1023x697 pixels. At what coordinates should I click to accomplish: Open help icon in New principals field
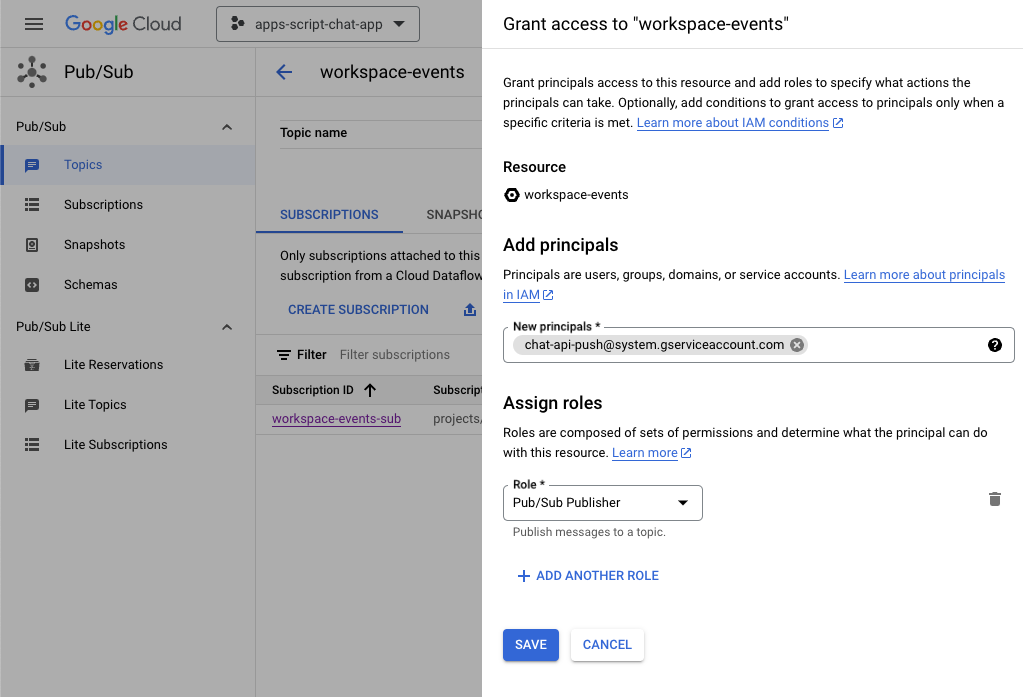(994, 345)
